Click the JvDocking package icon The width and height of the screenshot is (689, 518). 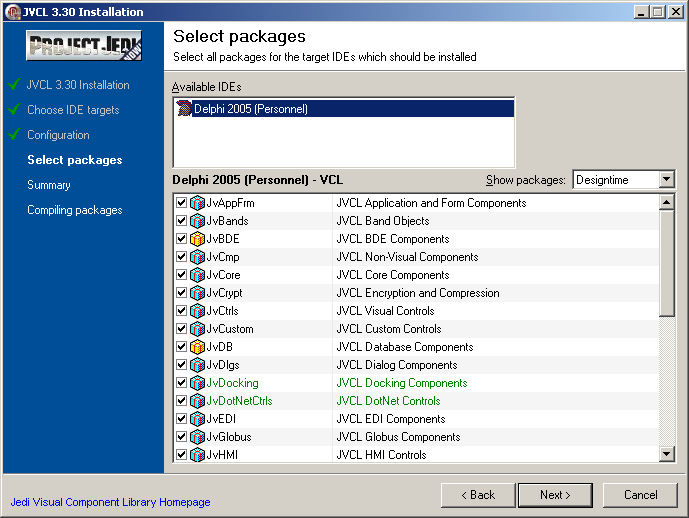click(197, 383)
